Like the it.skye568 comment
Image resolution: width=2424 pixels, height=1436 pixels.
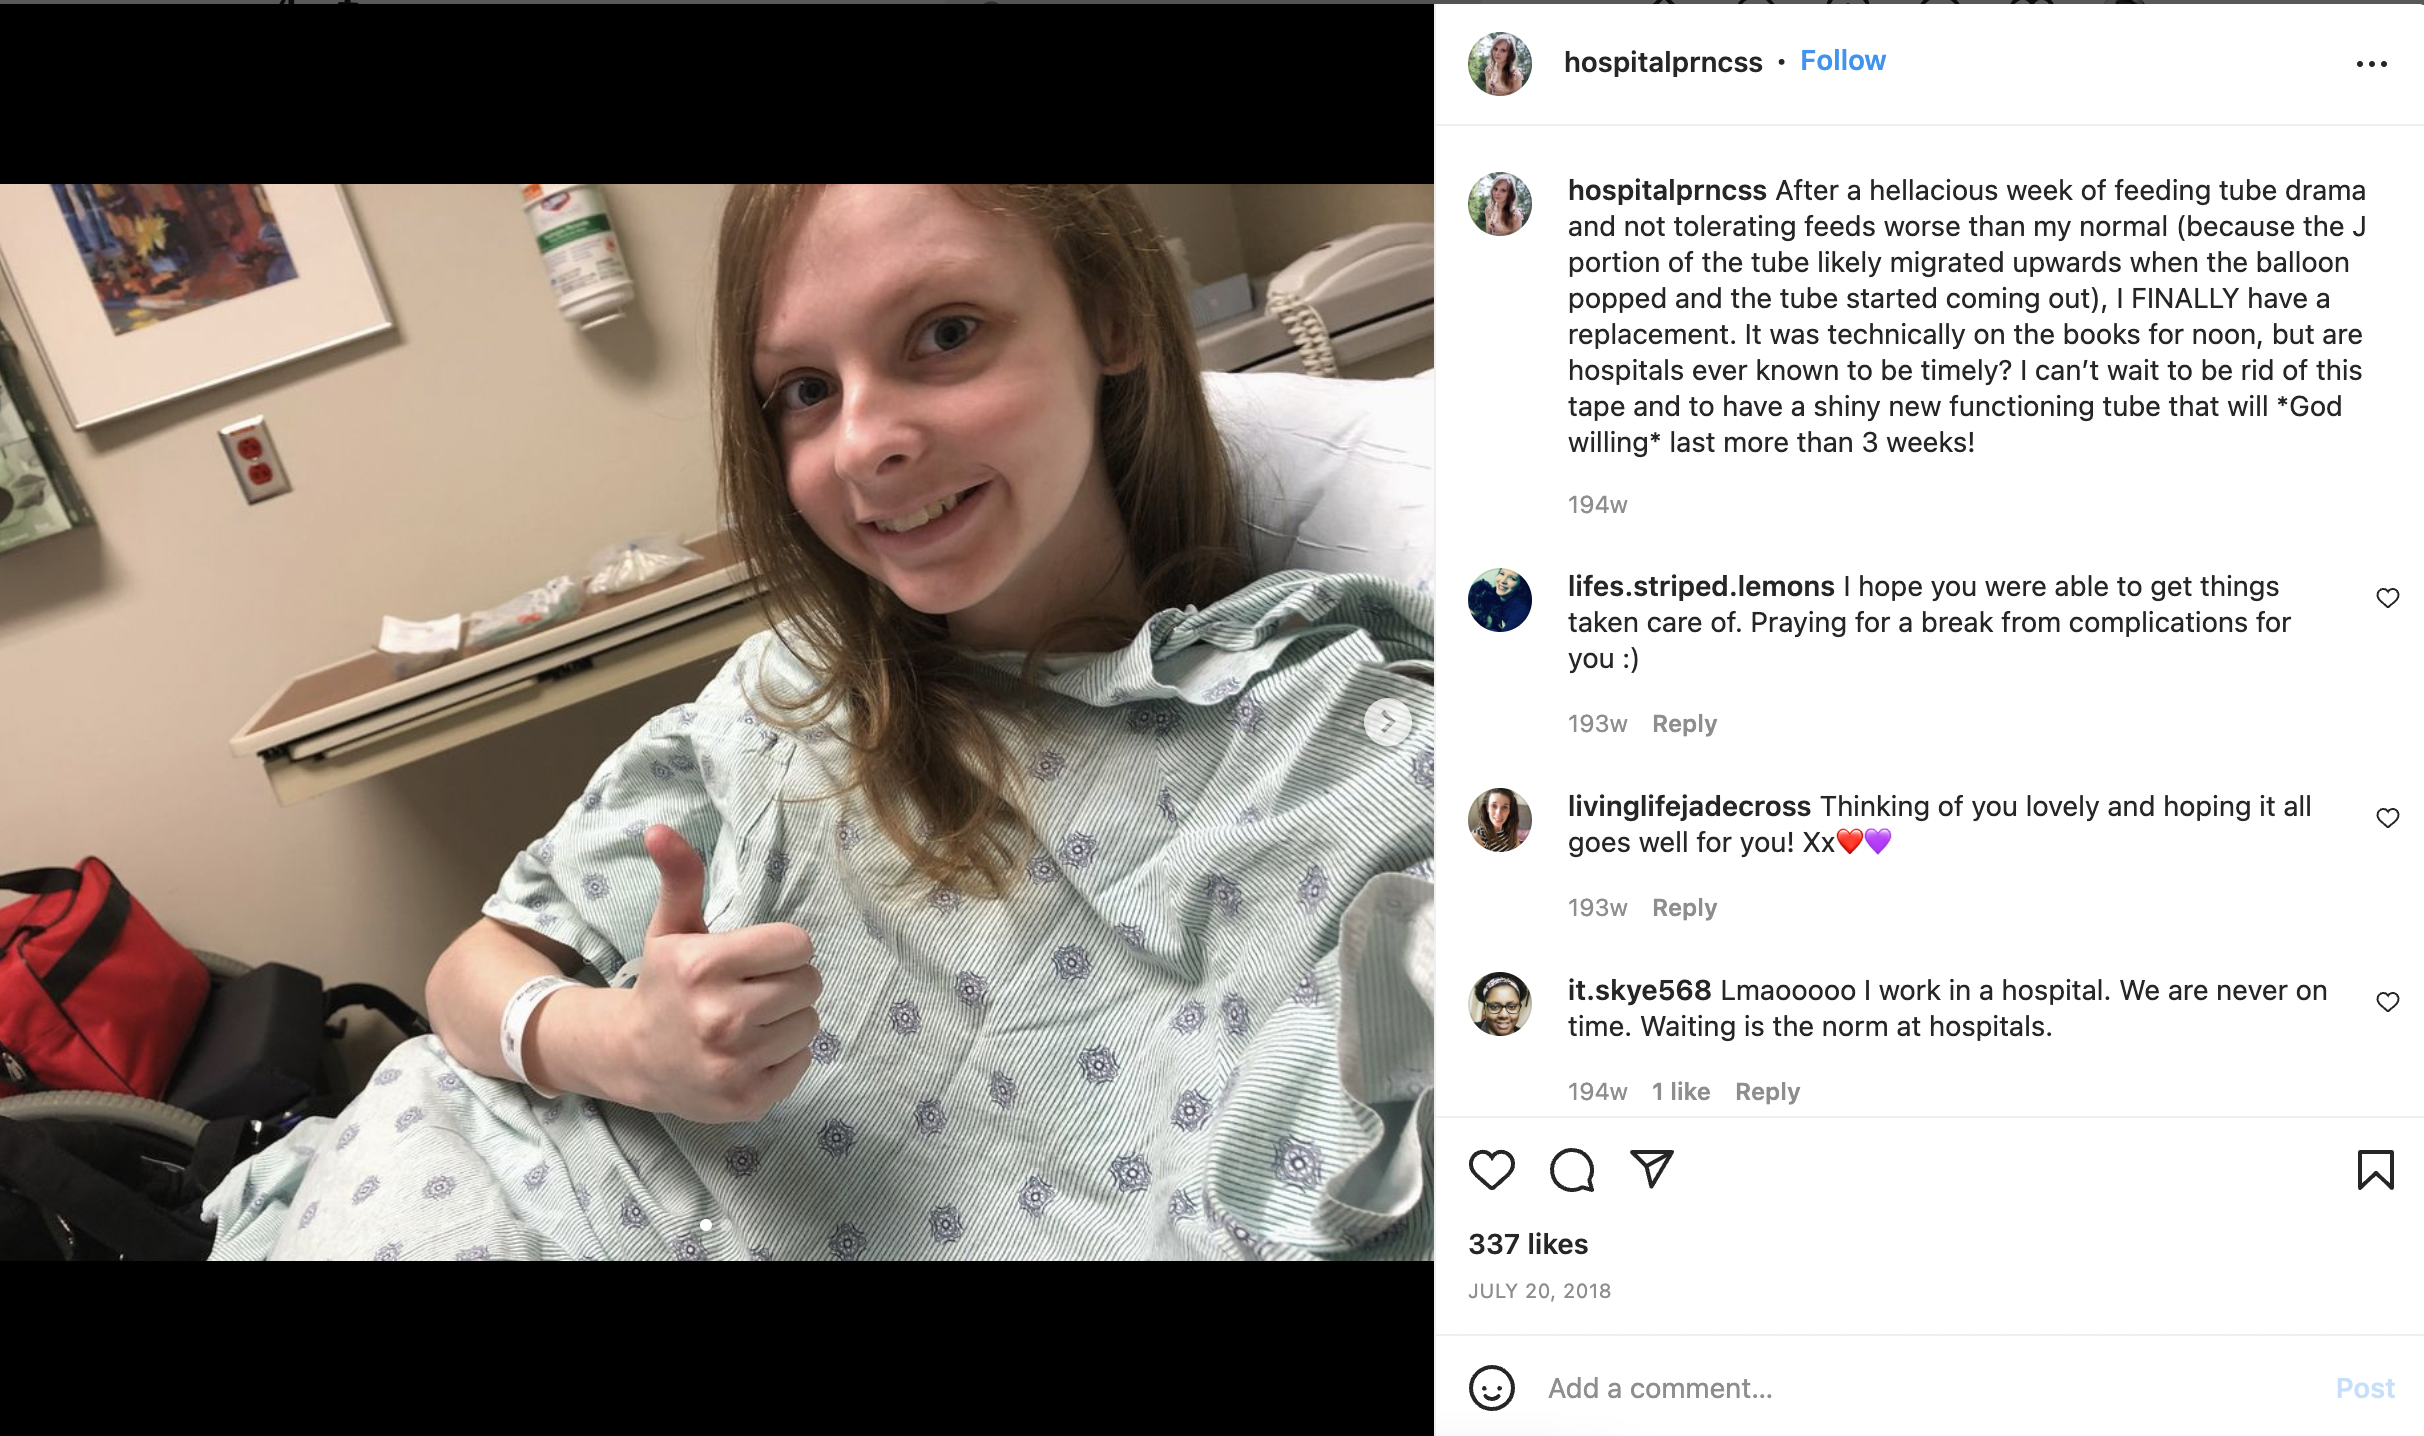(2387, 1002)
